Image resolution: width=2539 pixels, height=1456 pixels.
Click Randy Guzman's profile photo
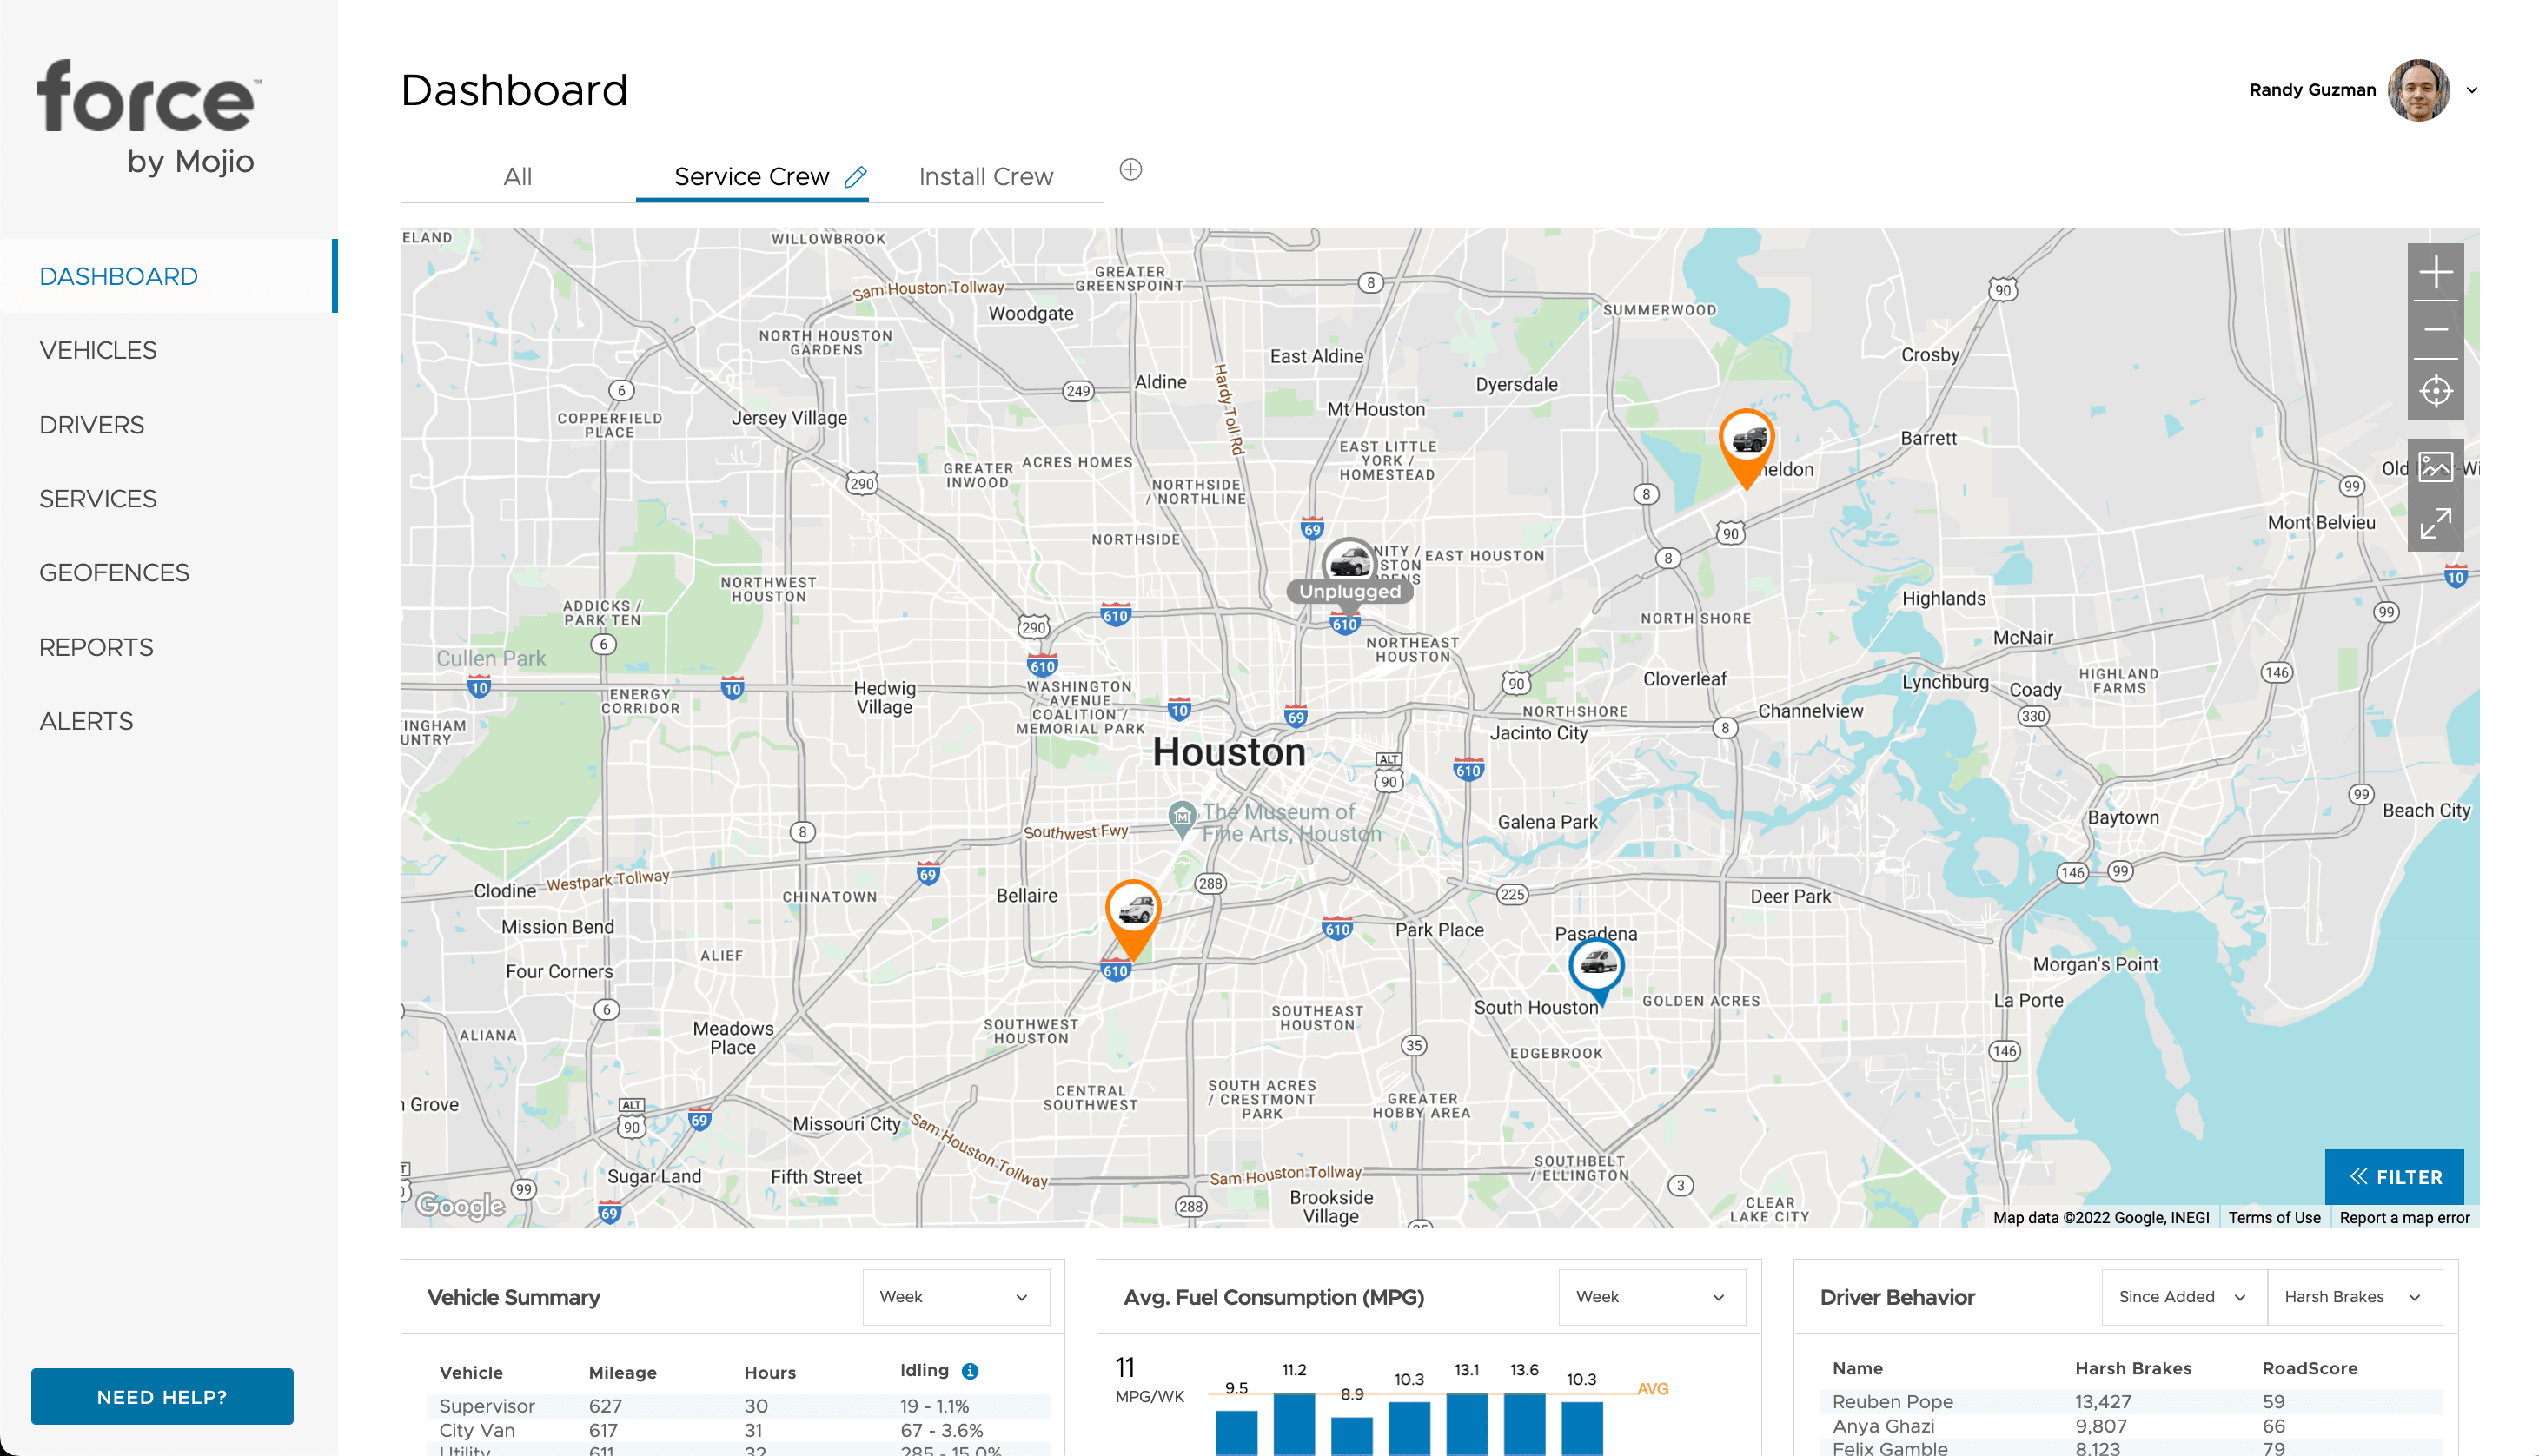click(2417, 90)
